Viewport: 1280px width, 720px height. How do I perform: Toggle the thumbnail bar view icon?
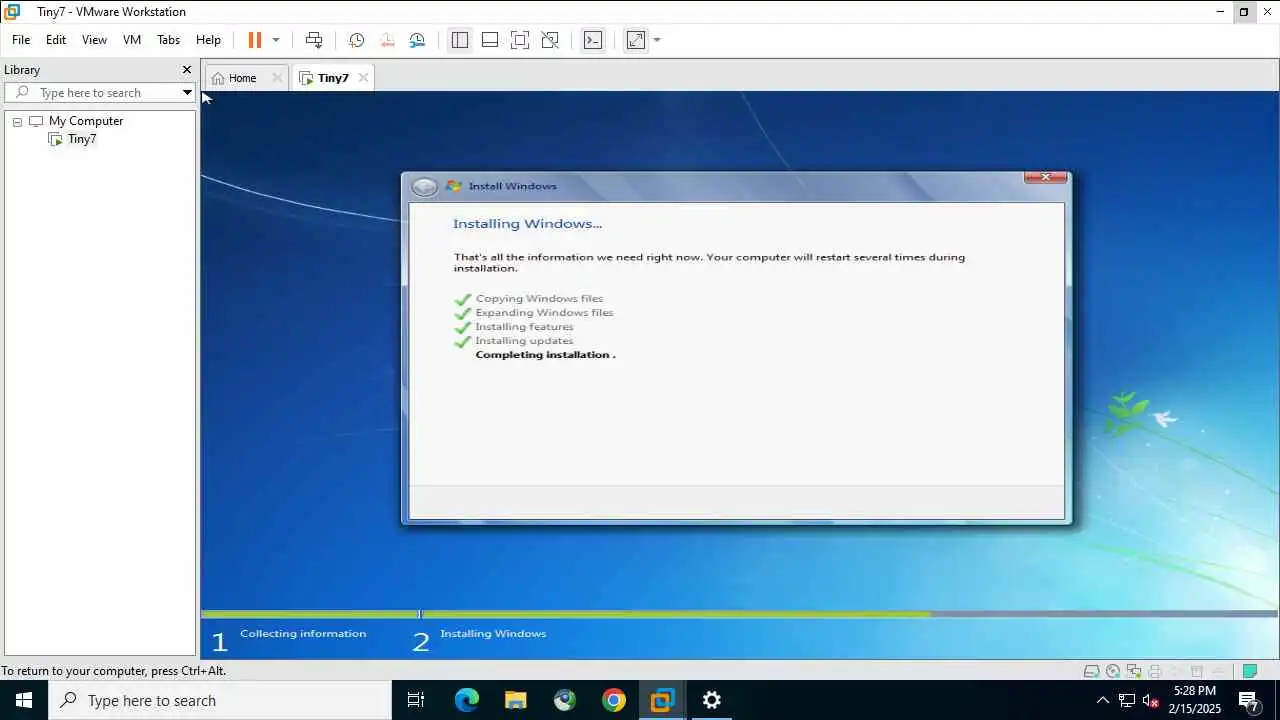[490, 40]
